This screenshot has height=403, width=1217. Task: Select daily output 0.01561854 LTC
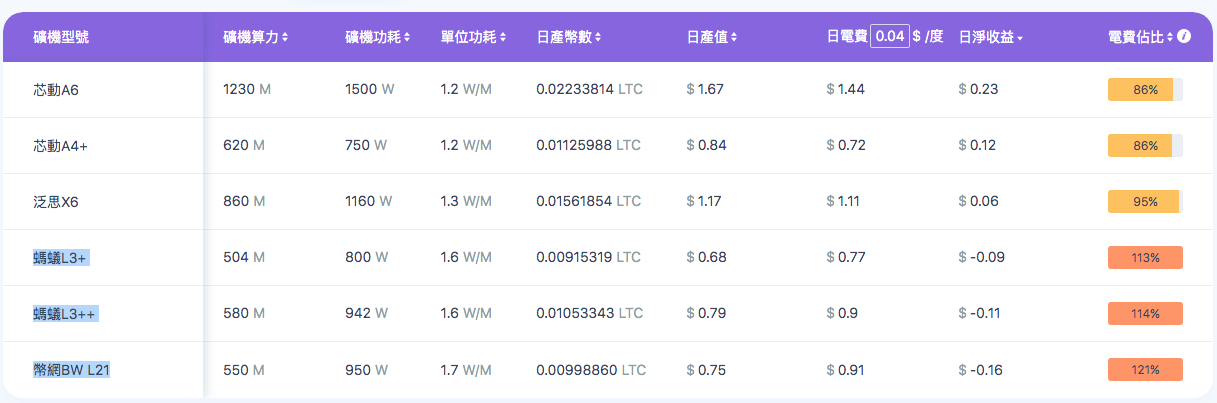tap(589, 201)
